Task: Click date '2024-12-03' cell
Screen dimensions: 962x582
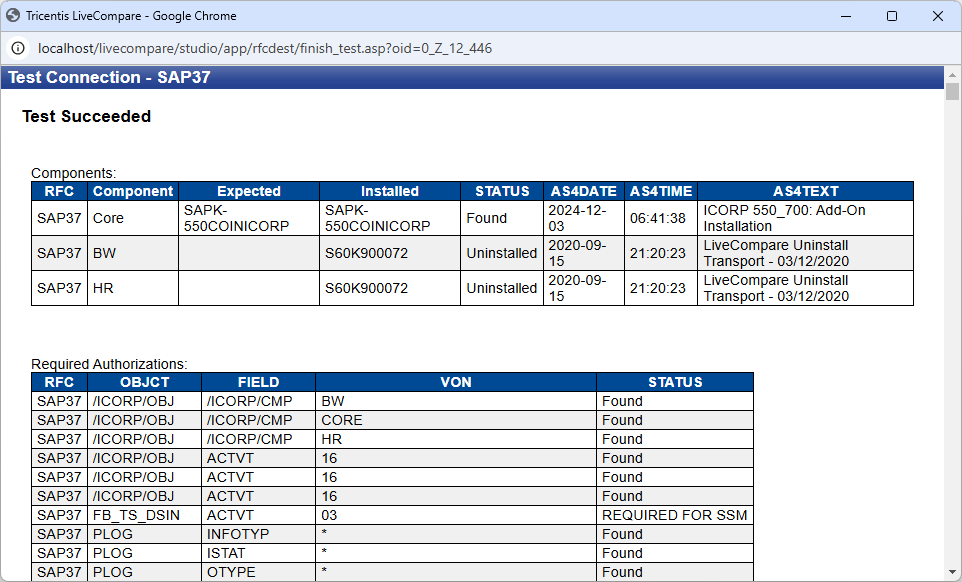Action: coord(583,218)
